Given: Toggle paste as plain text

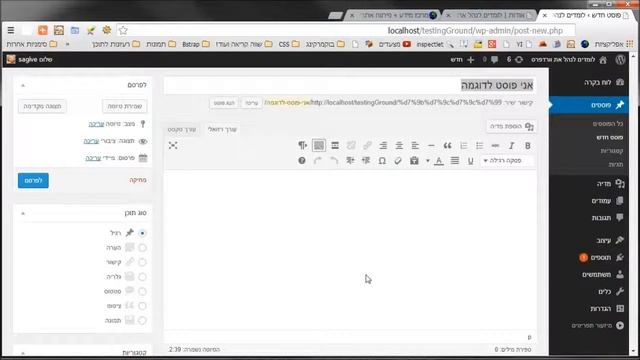Looking at the screenshot, I should pyautogui.click(x=414, y=161).
